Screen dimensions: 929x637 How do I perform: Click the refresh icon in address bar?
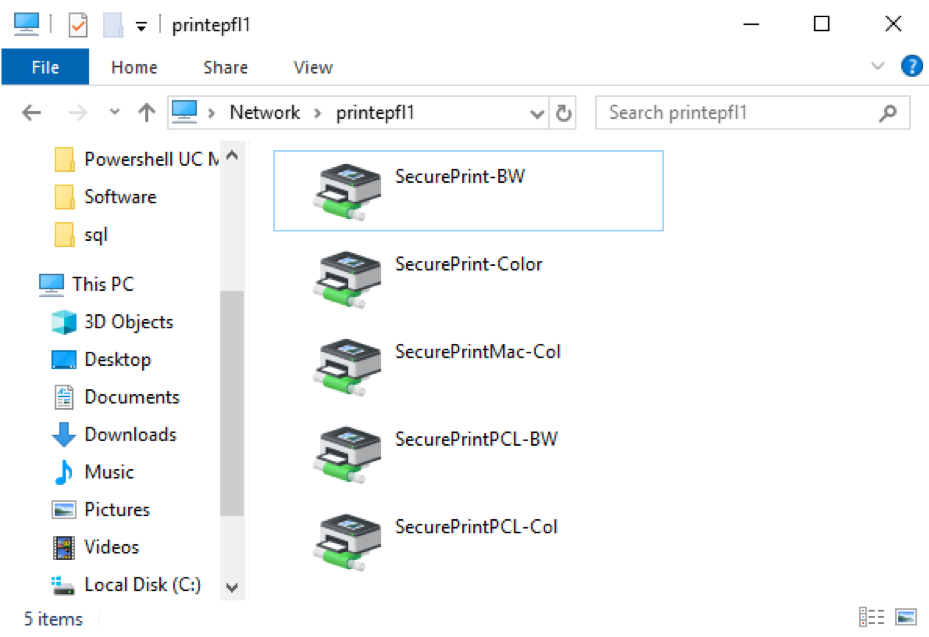[x=563, y=113]
